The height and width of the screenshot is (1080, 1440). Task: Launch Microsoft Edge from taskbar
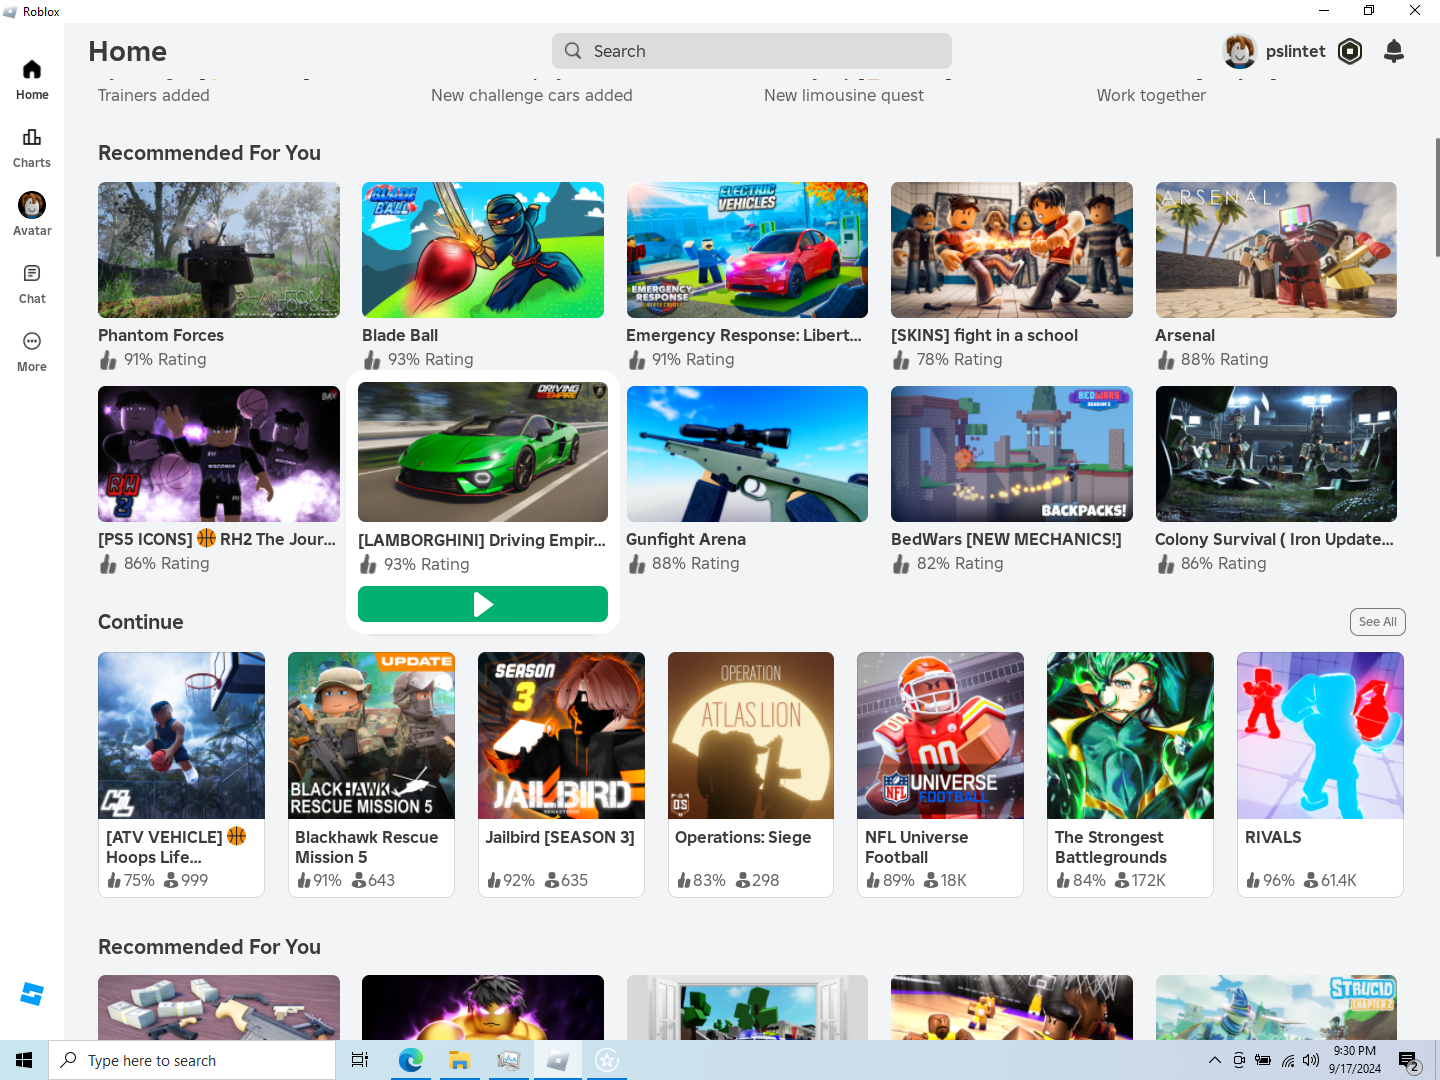point(410,1060)
